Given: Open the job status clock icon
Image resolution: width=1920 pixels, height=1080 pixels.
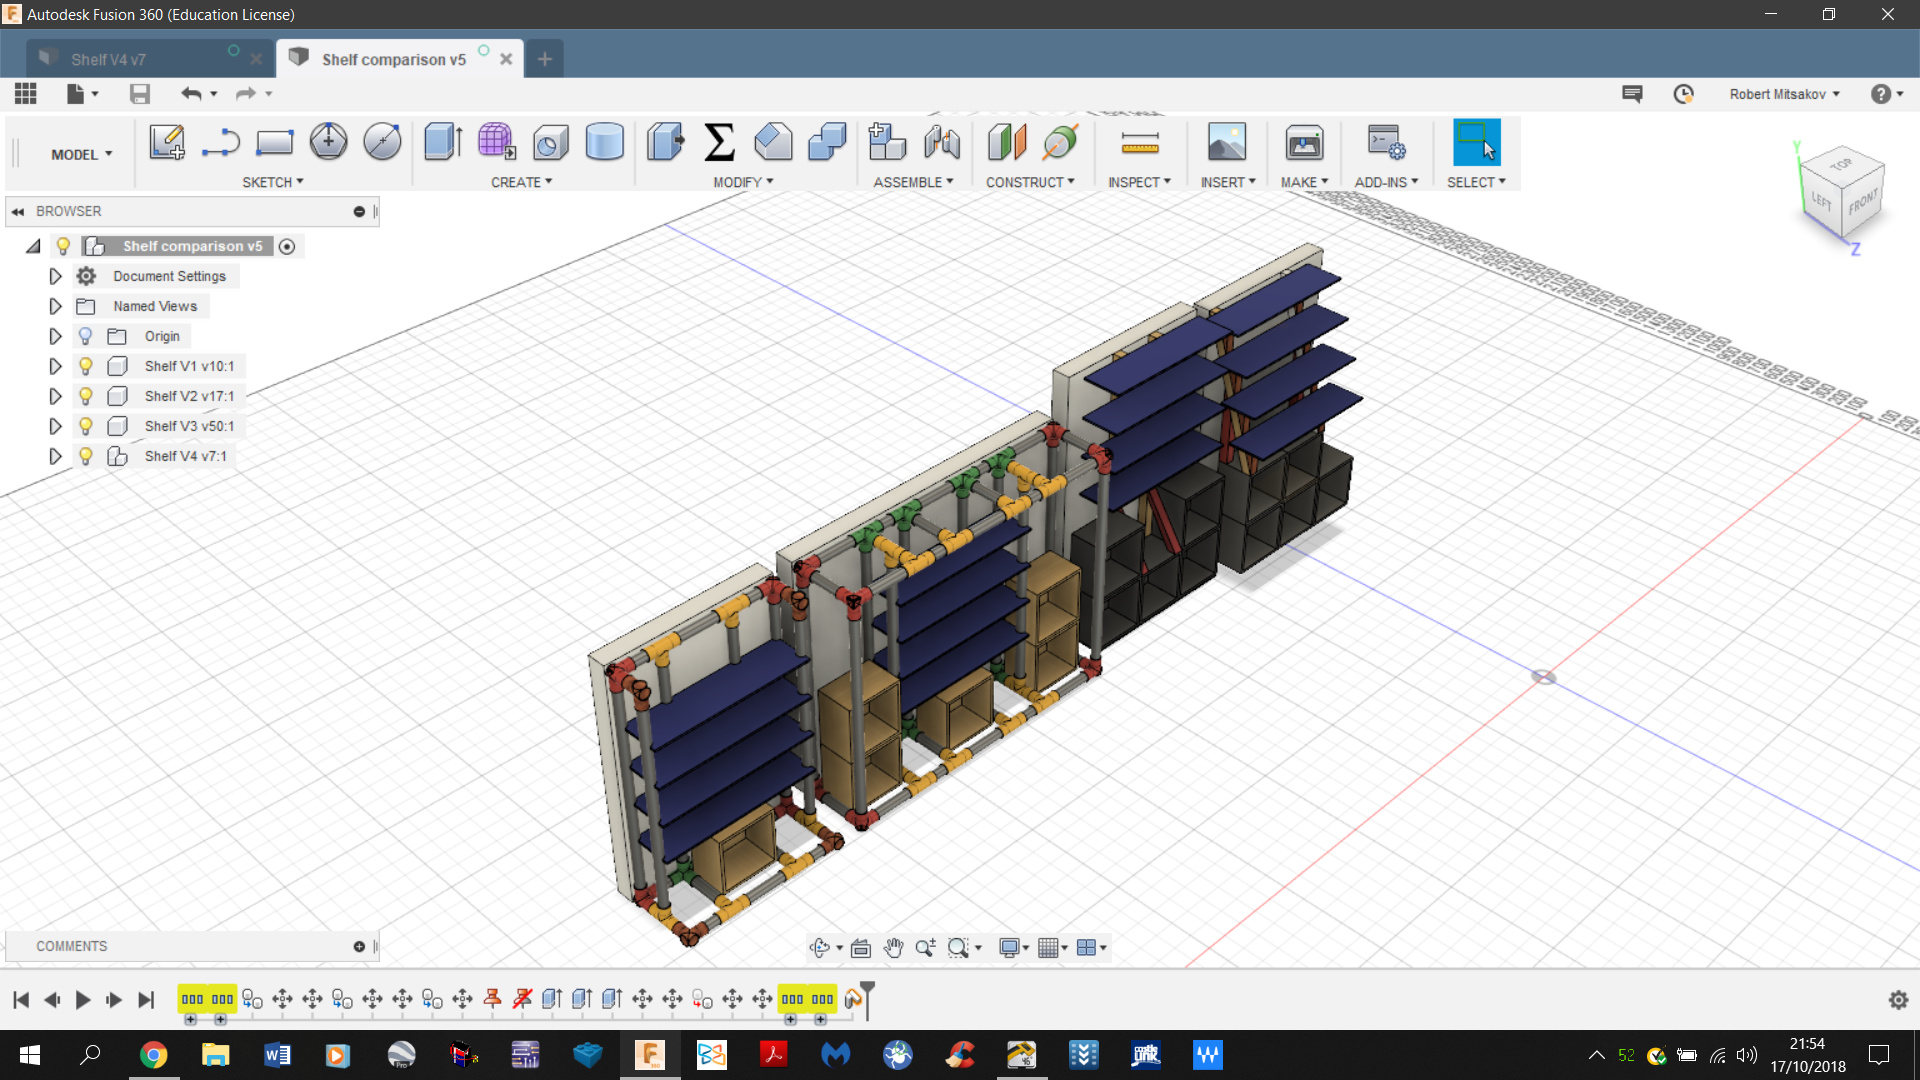Looking at the screenshot, I should (1684, 94).
